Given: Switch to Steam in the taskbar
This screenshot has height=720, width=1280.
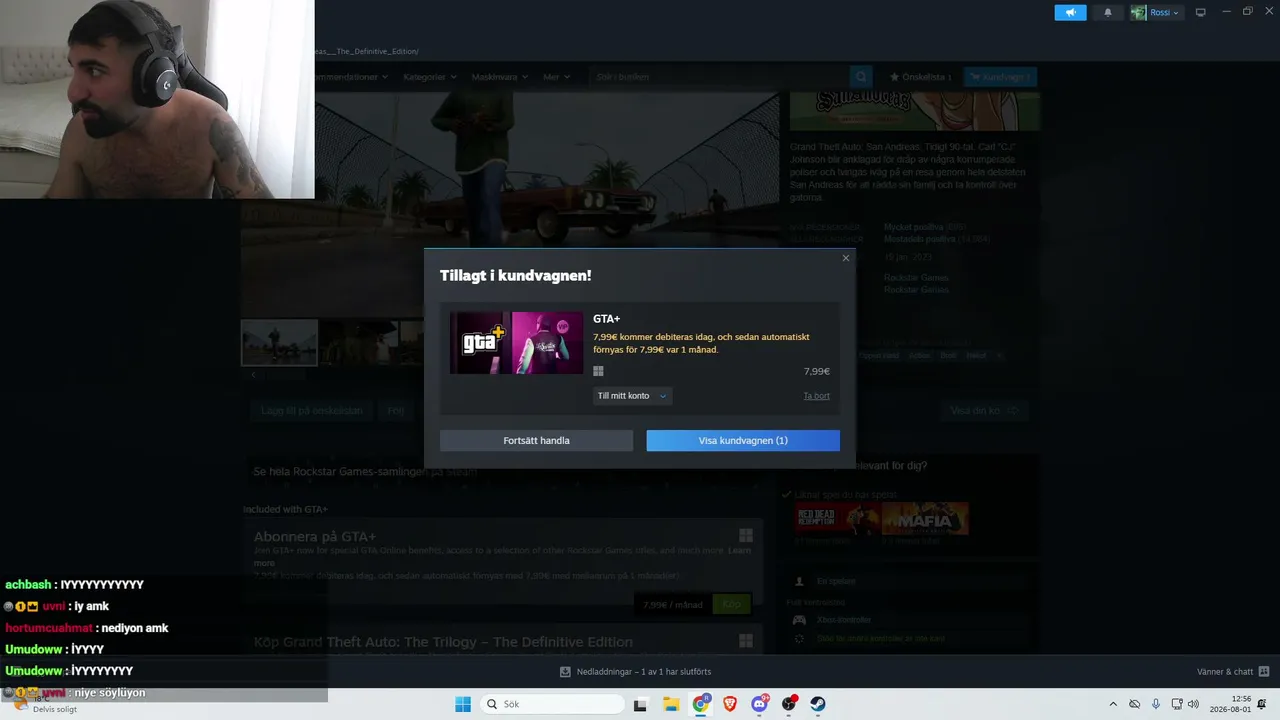Looking at the screenshot, I should tap(818, 704).
